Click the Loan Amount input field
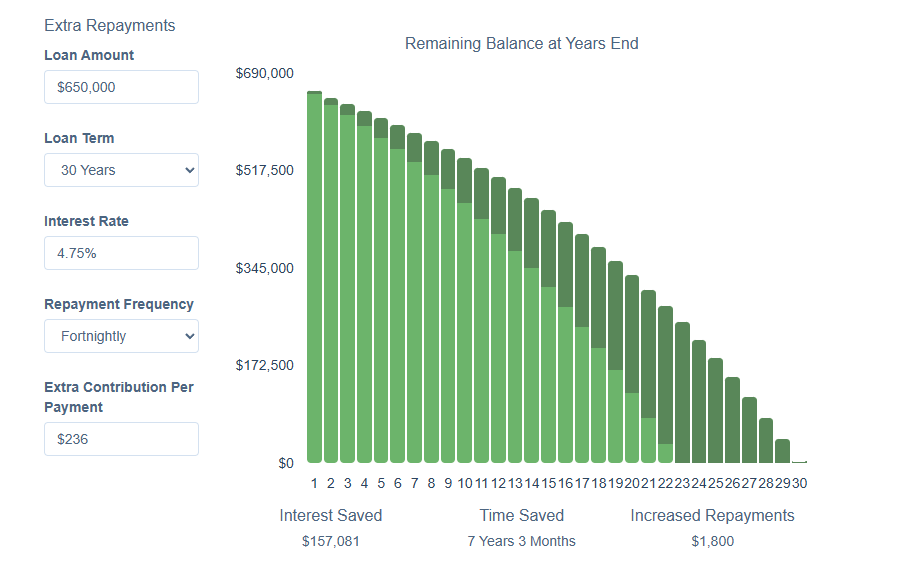Viewport: 902px width, 573px height. pos(121,87)
